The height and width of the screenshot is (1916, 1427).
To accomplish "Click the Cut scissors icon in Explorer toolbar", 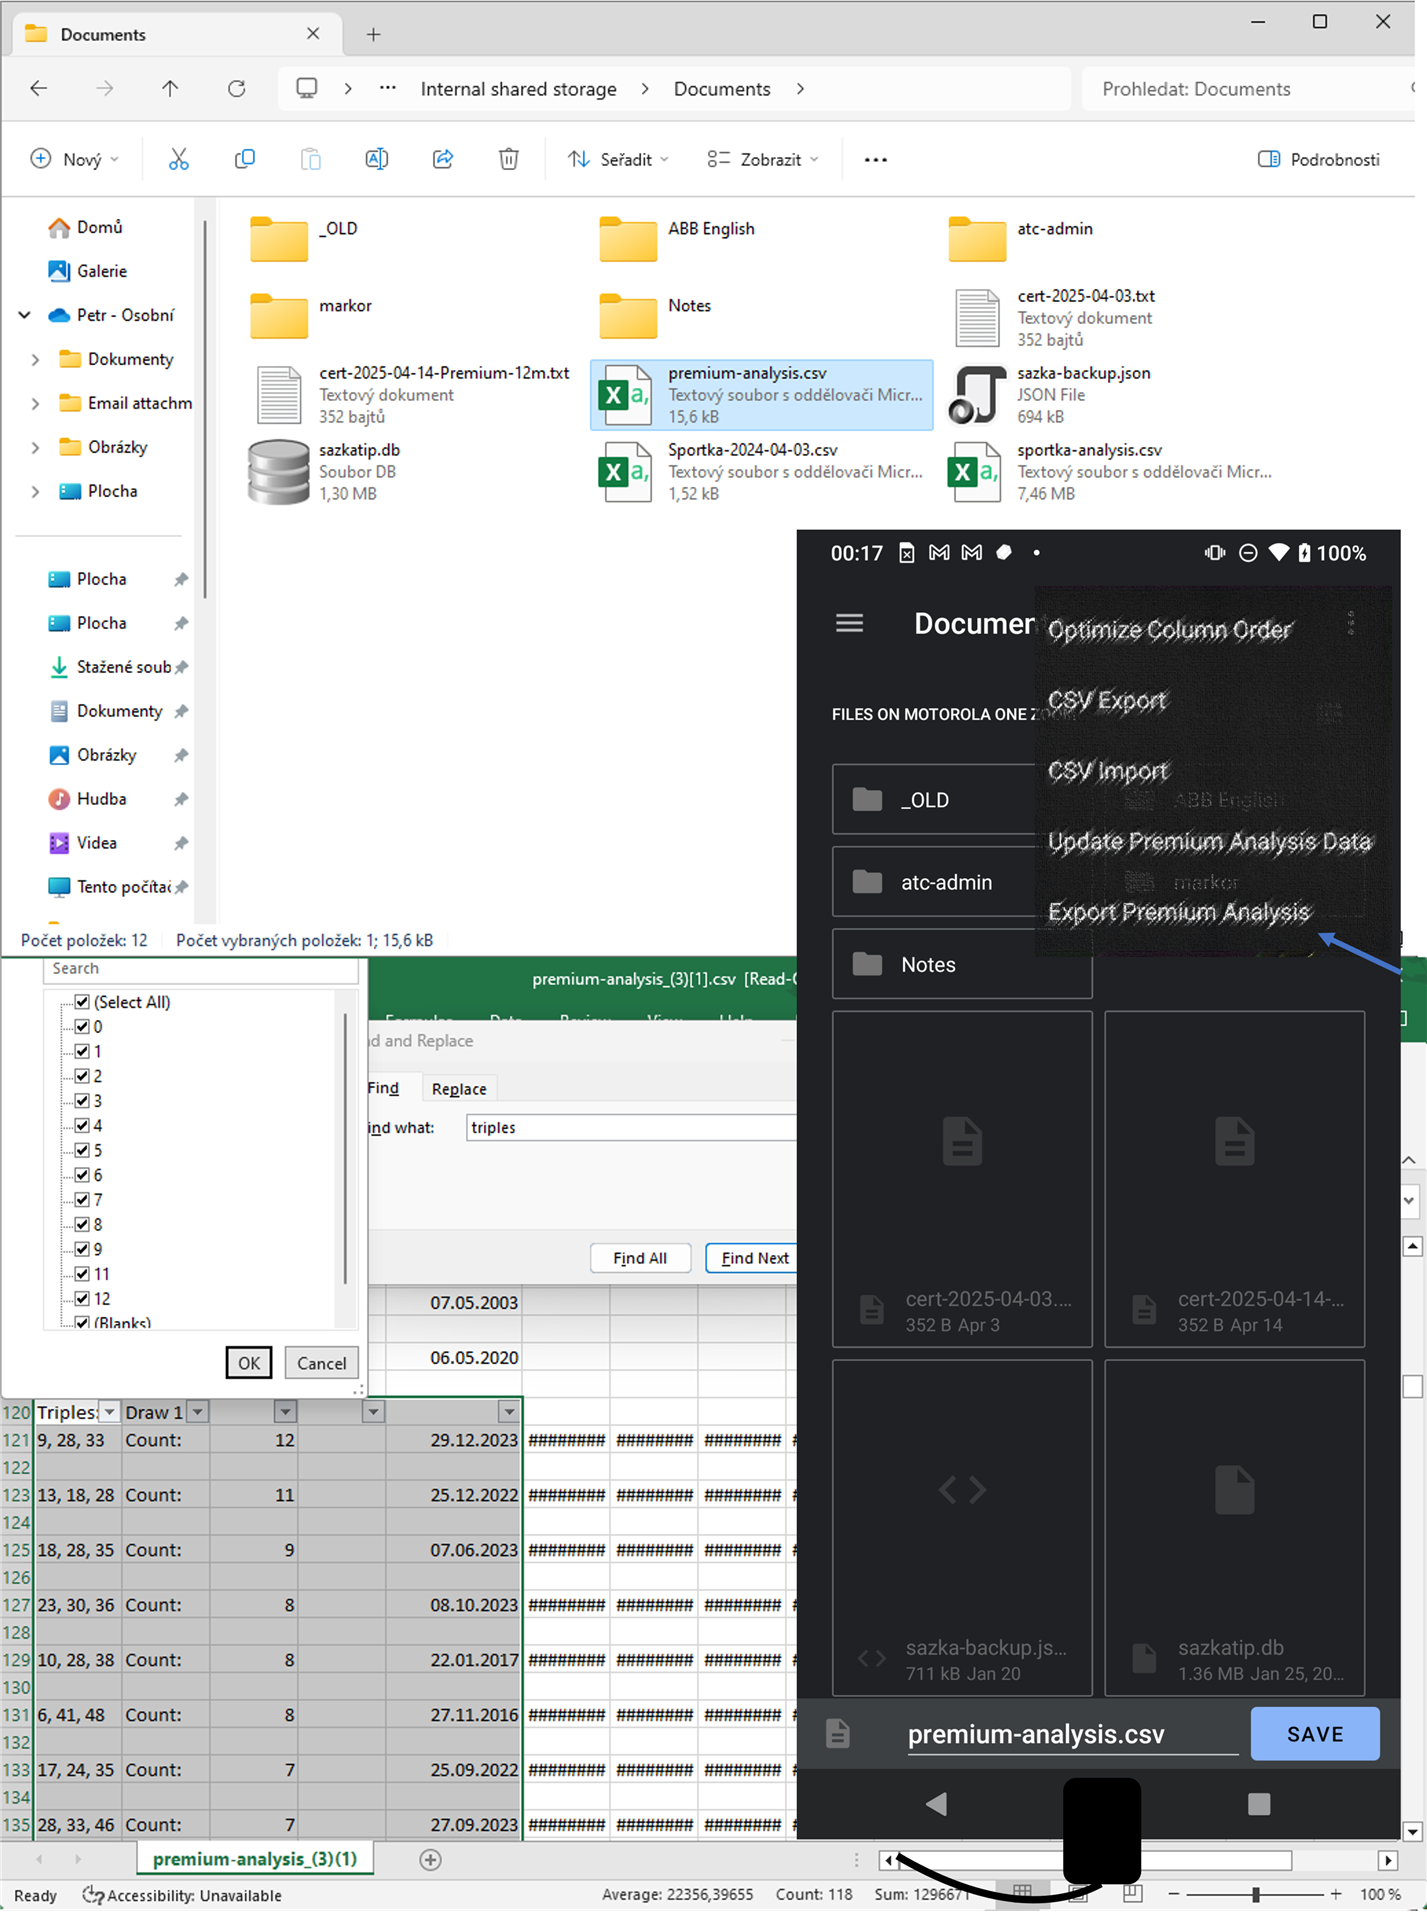I will (178, 159).
